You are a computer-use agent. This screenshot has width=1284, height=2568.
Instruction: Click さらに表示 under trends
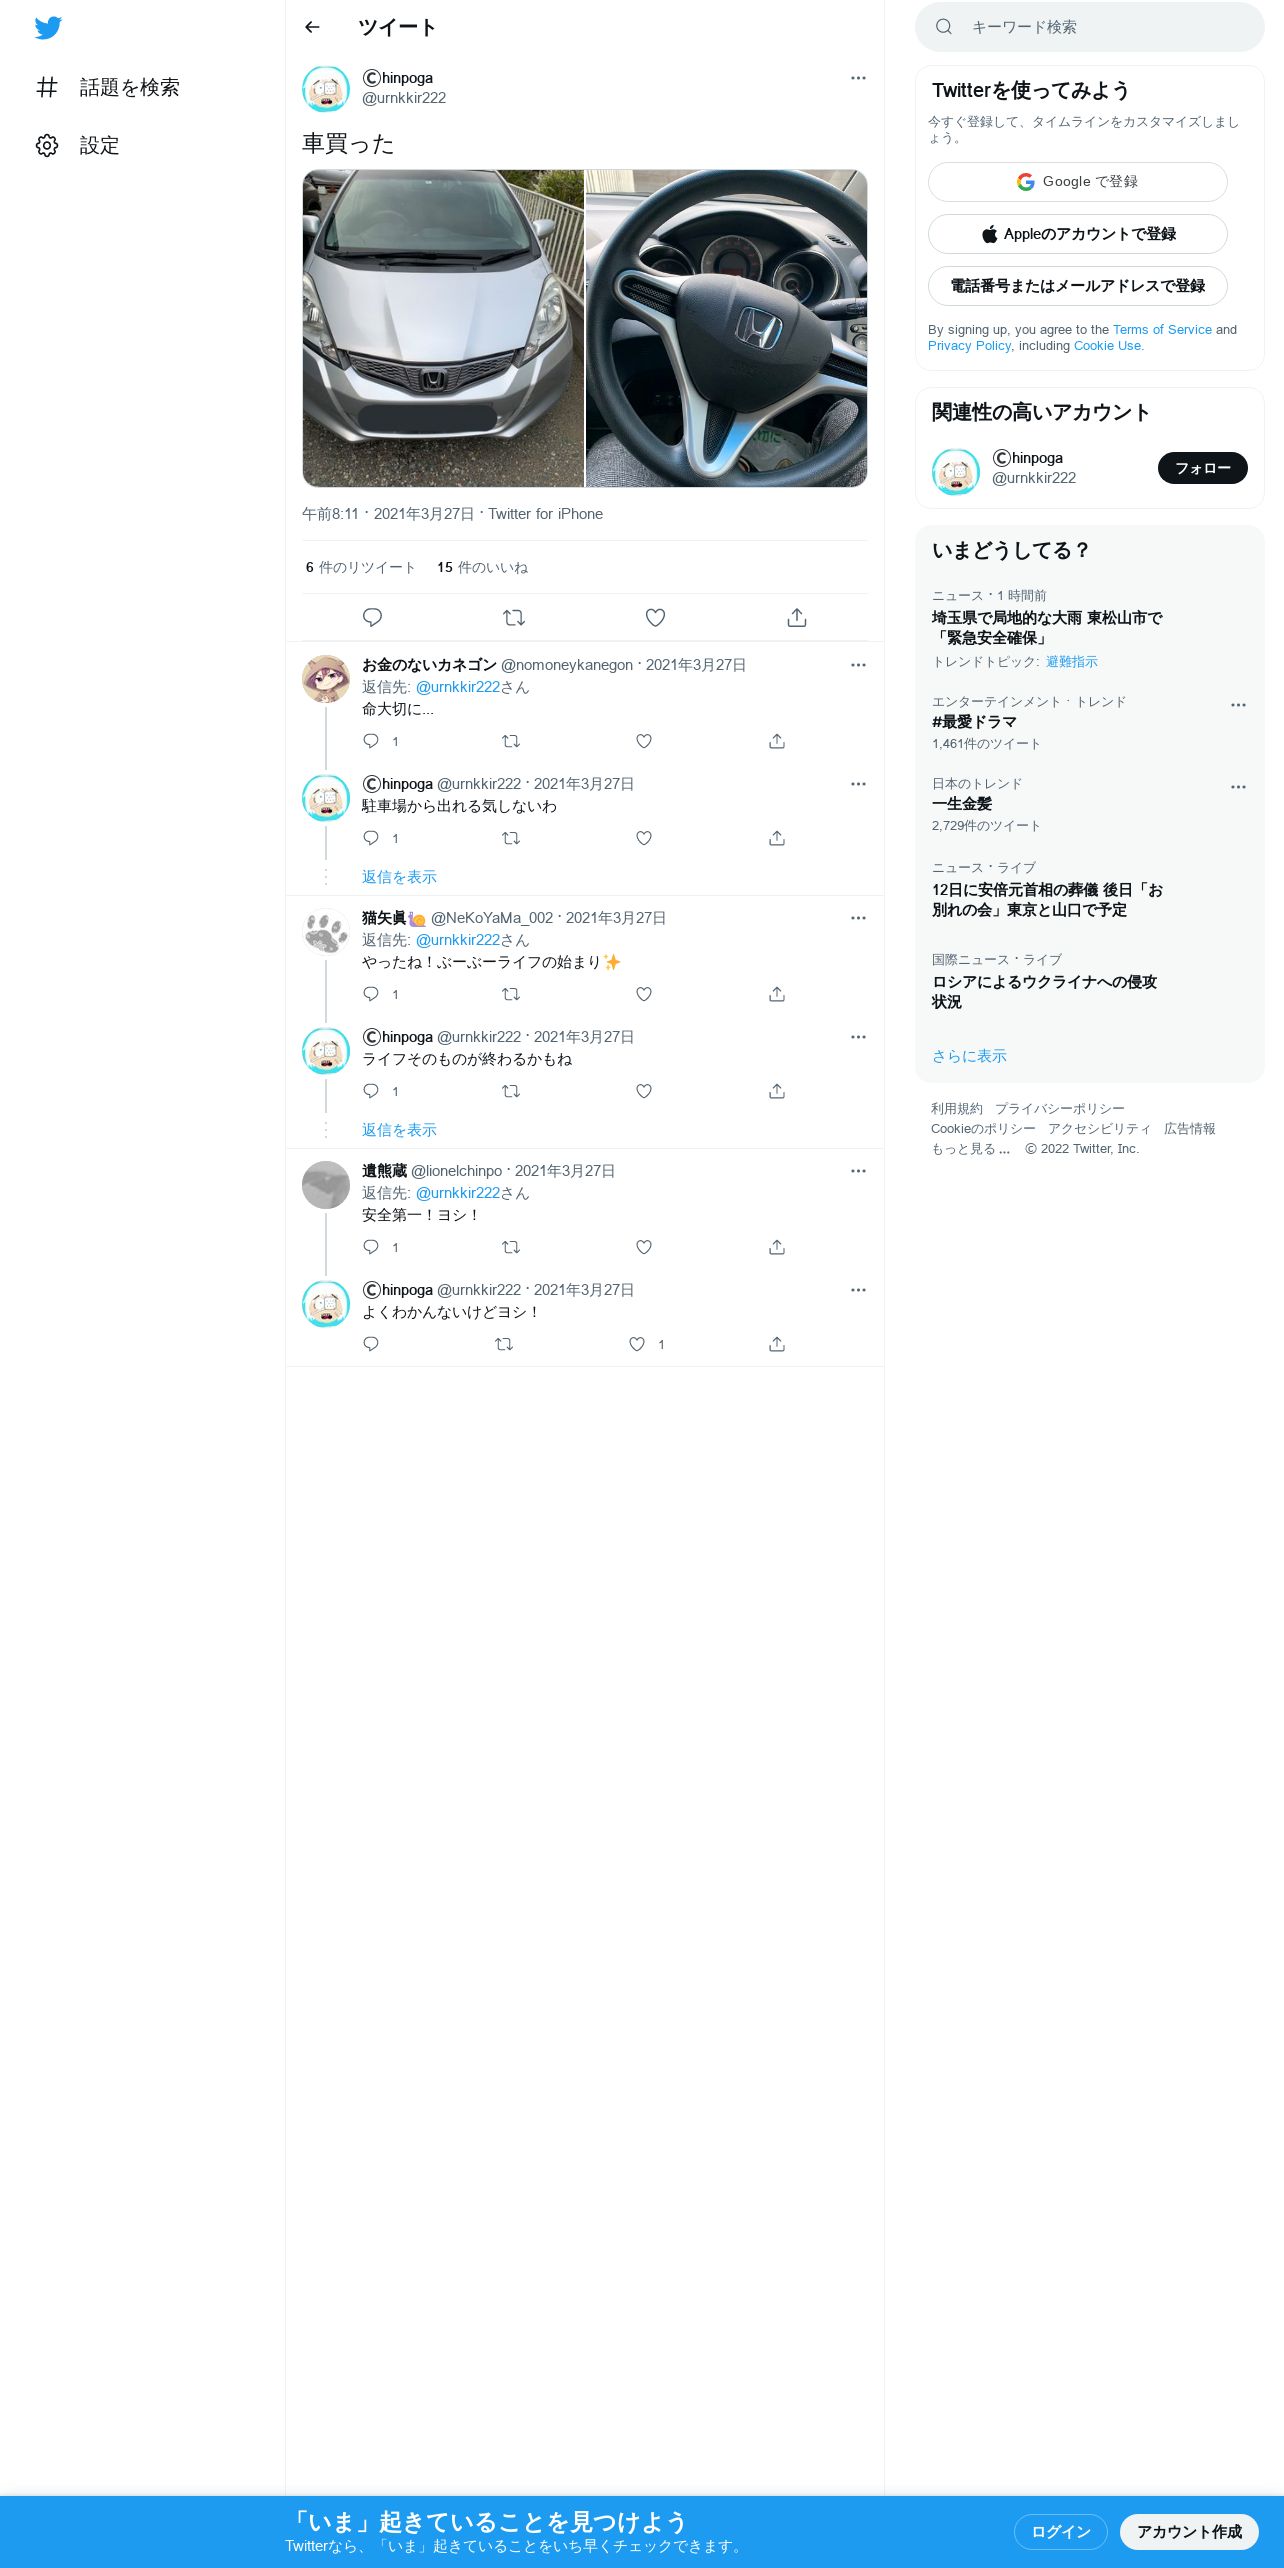(969, 1056)
